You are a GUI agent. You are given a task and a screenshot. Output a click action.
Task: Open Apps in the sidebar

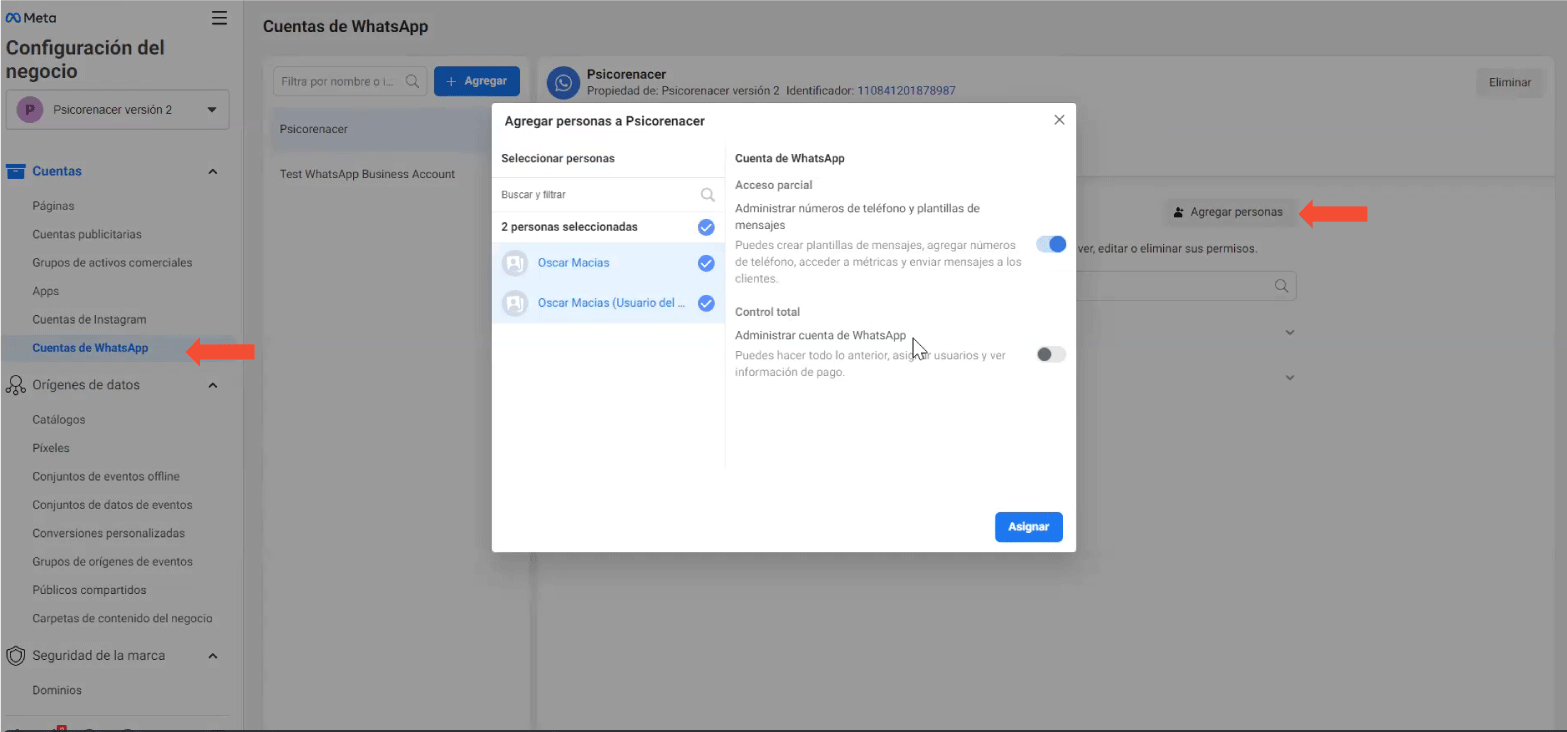pyautogui.click(x=46, y=292)
